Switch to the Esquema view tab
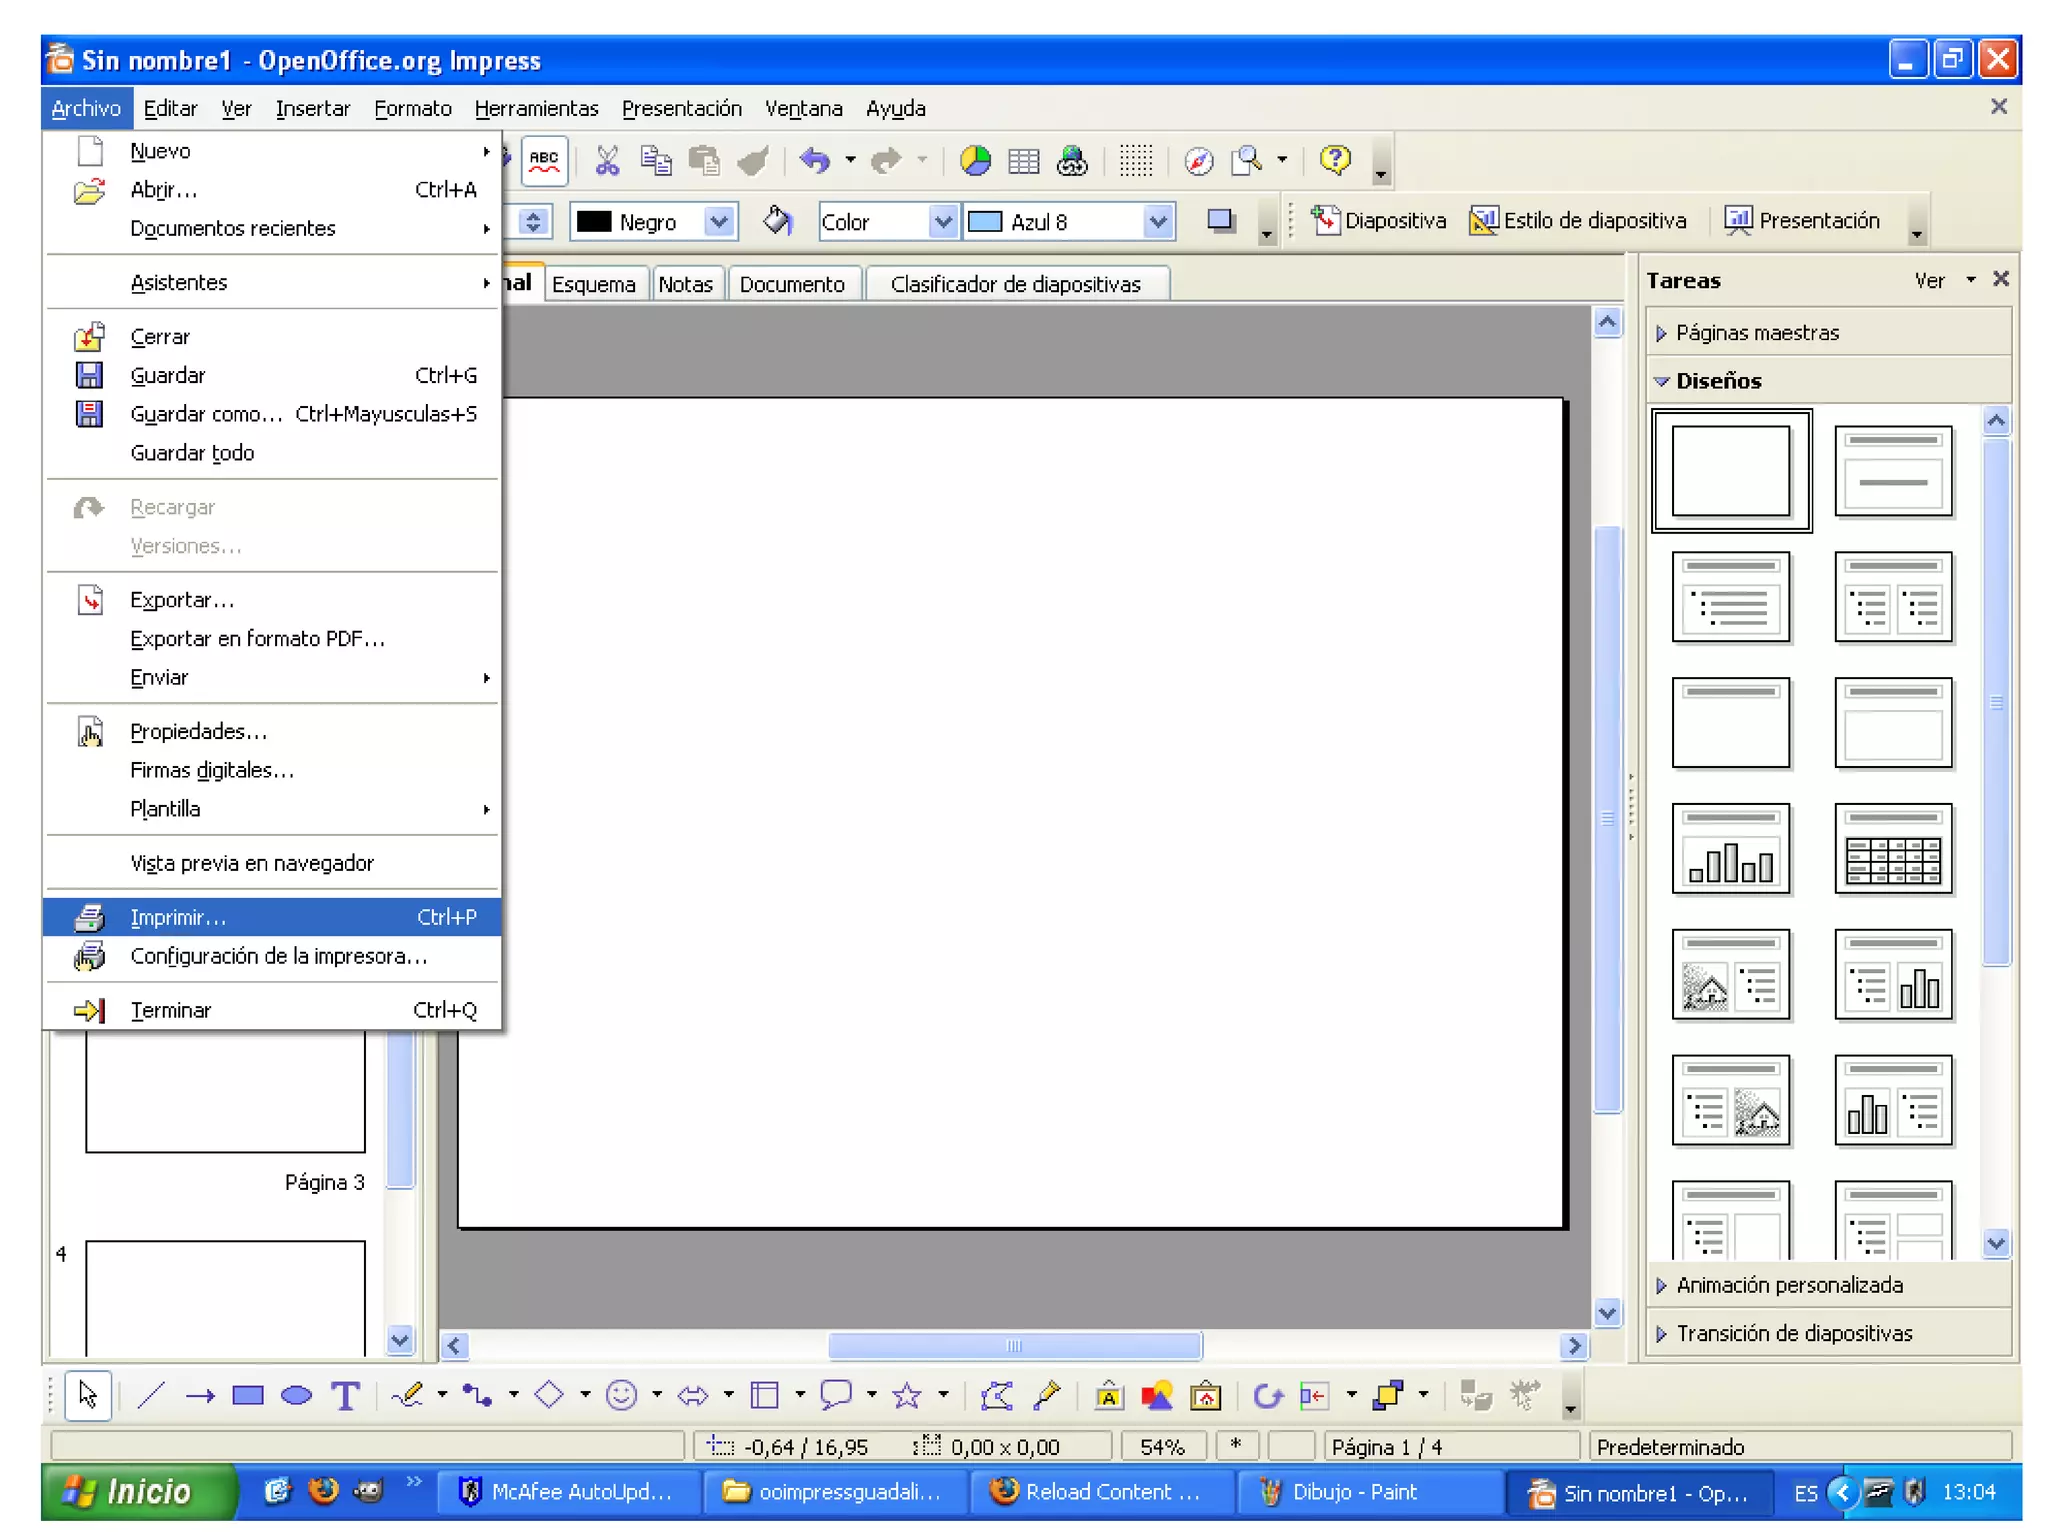Image resolution: width=2048 pixels, height=1535 pixels. pos(593,284)
